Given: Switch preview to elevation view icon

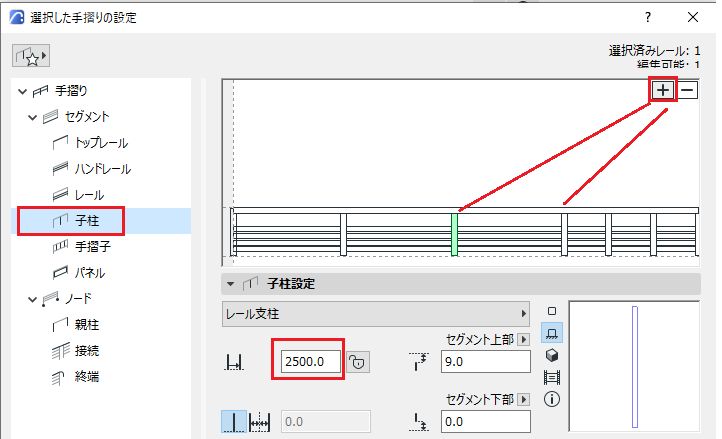Looking at the screenshot, I should (552, 333).
